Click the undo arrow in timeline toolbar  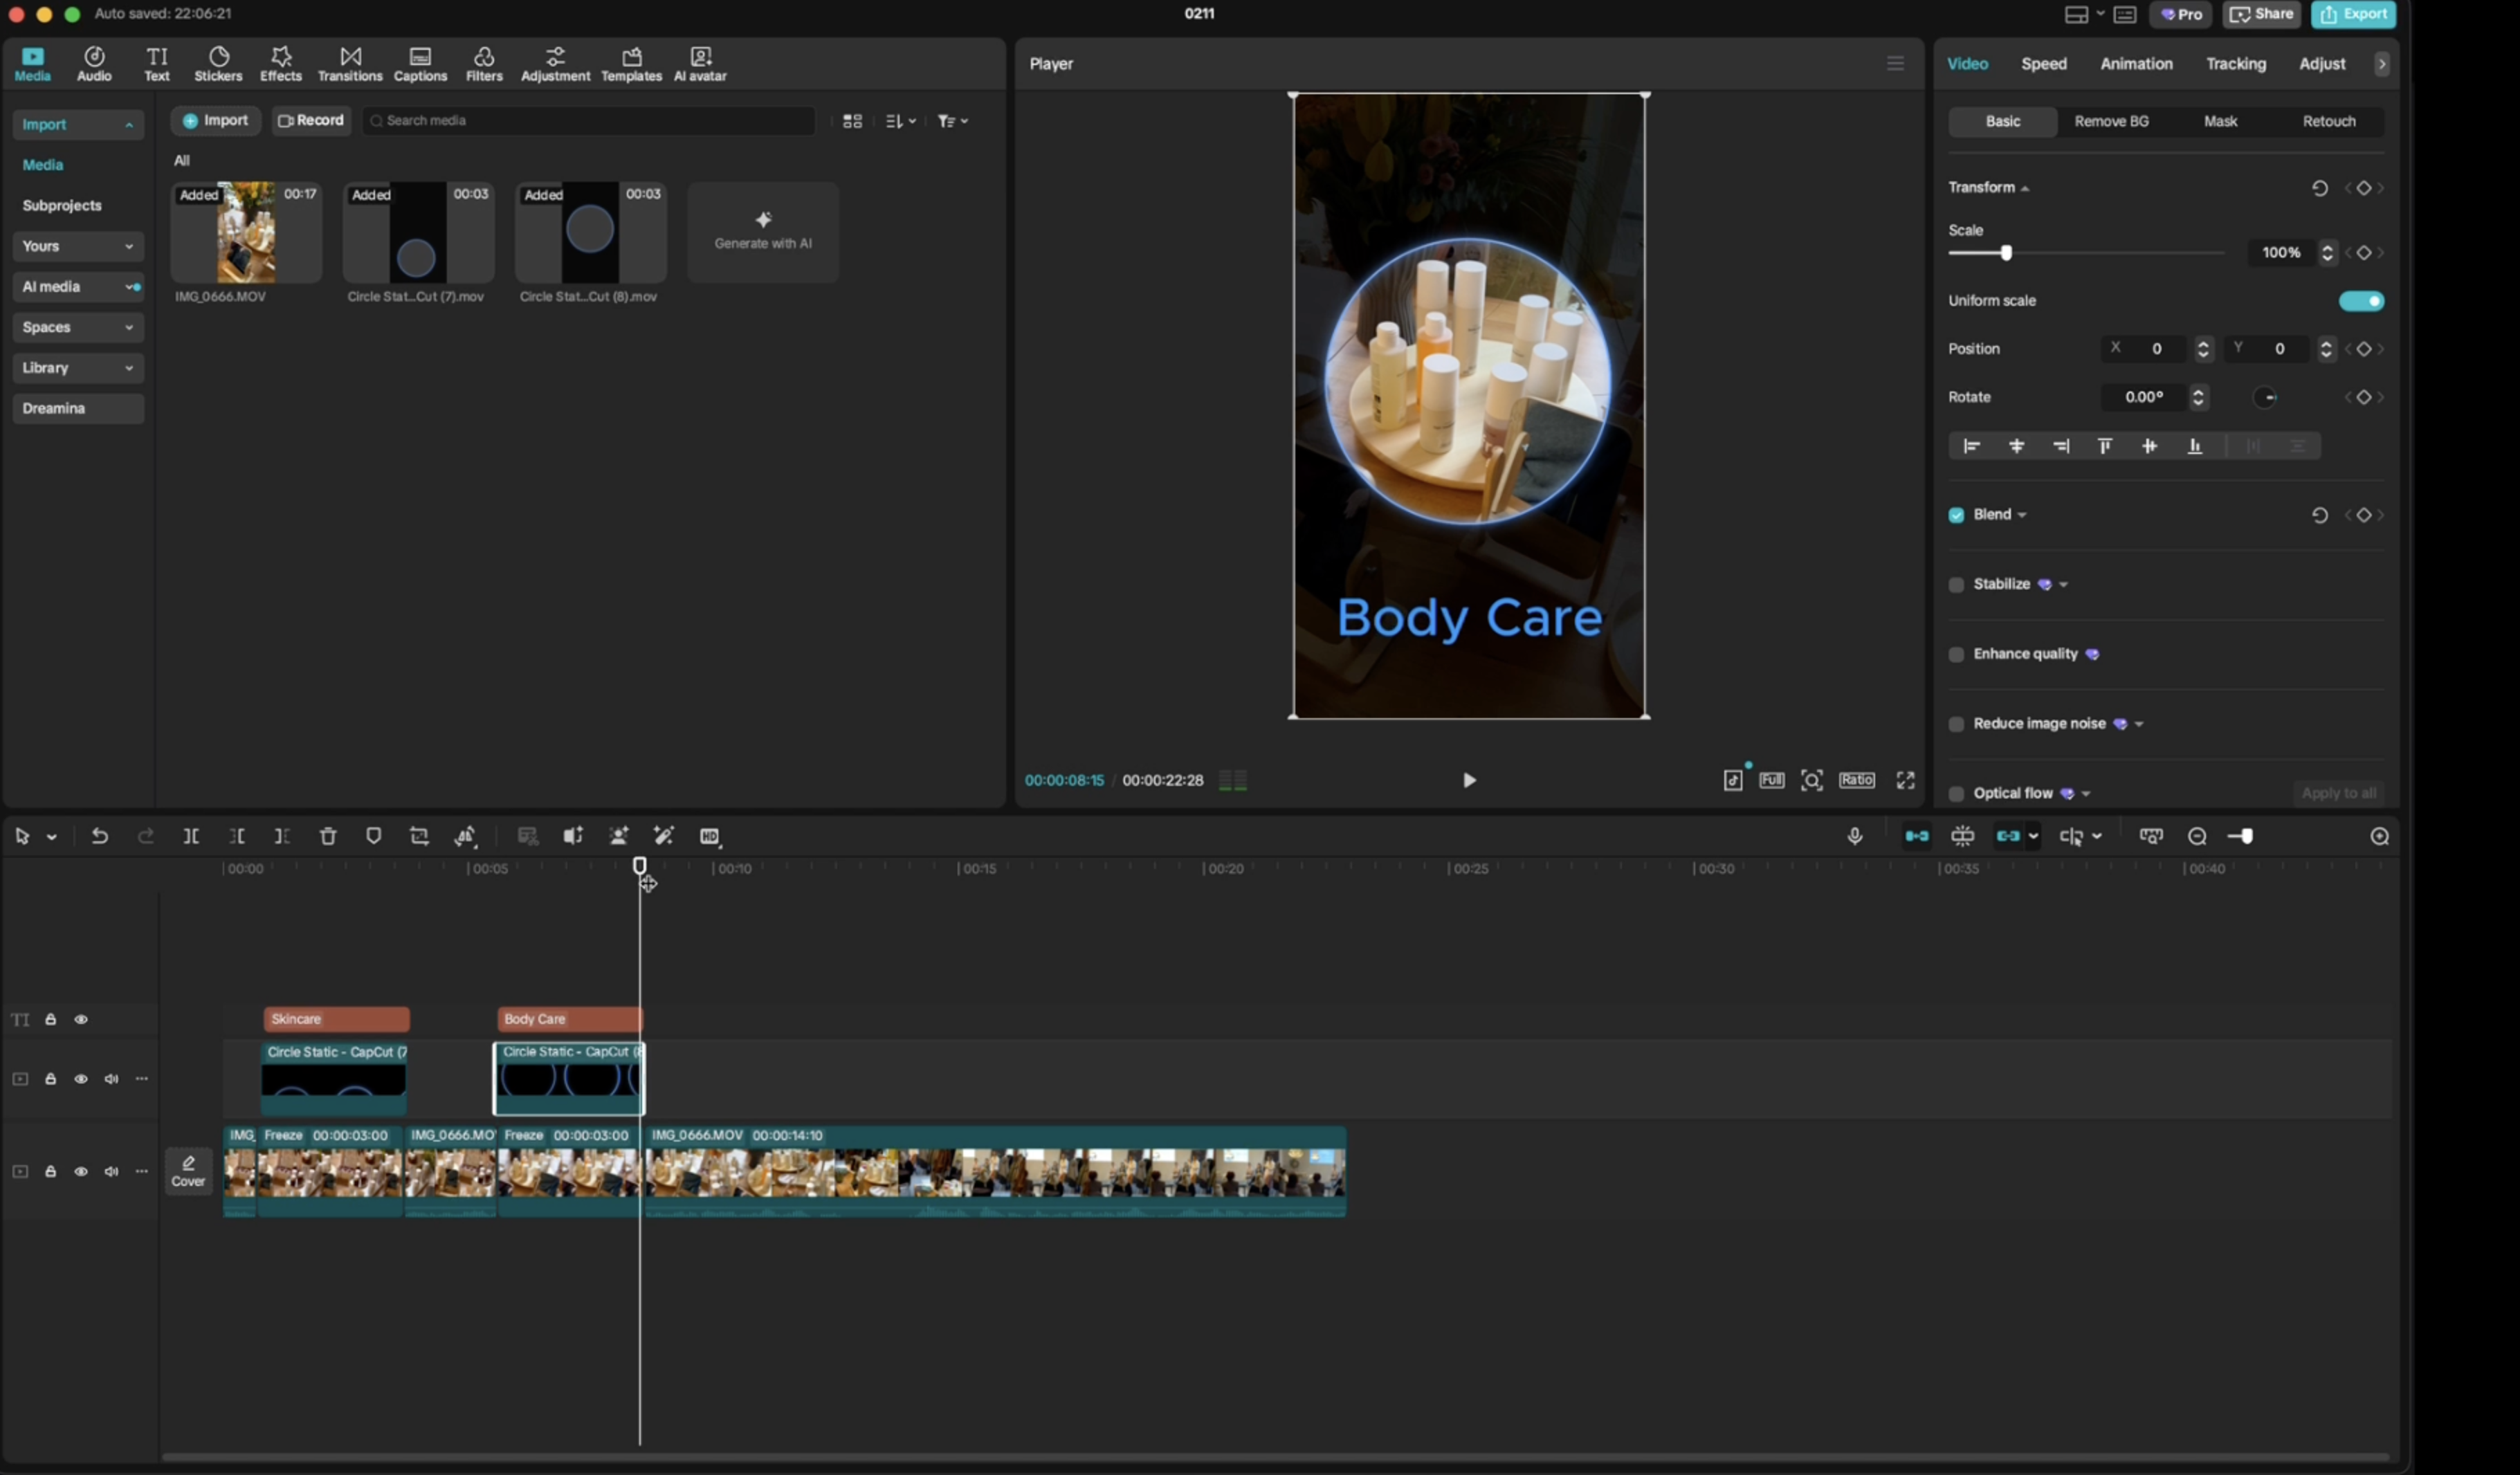pos(100,836)
